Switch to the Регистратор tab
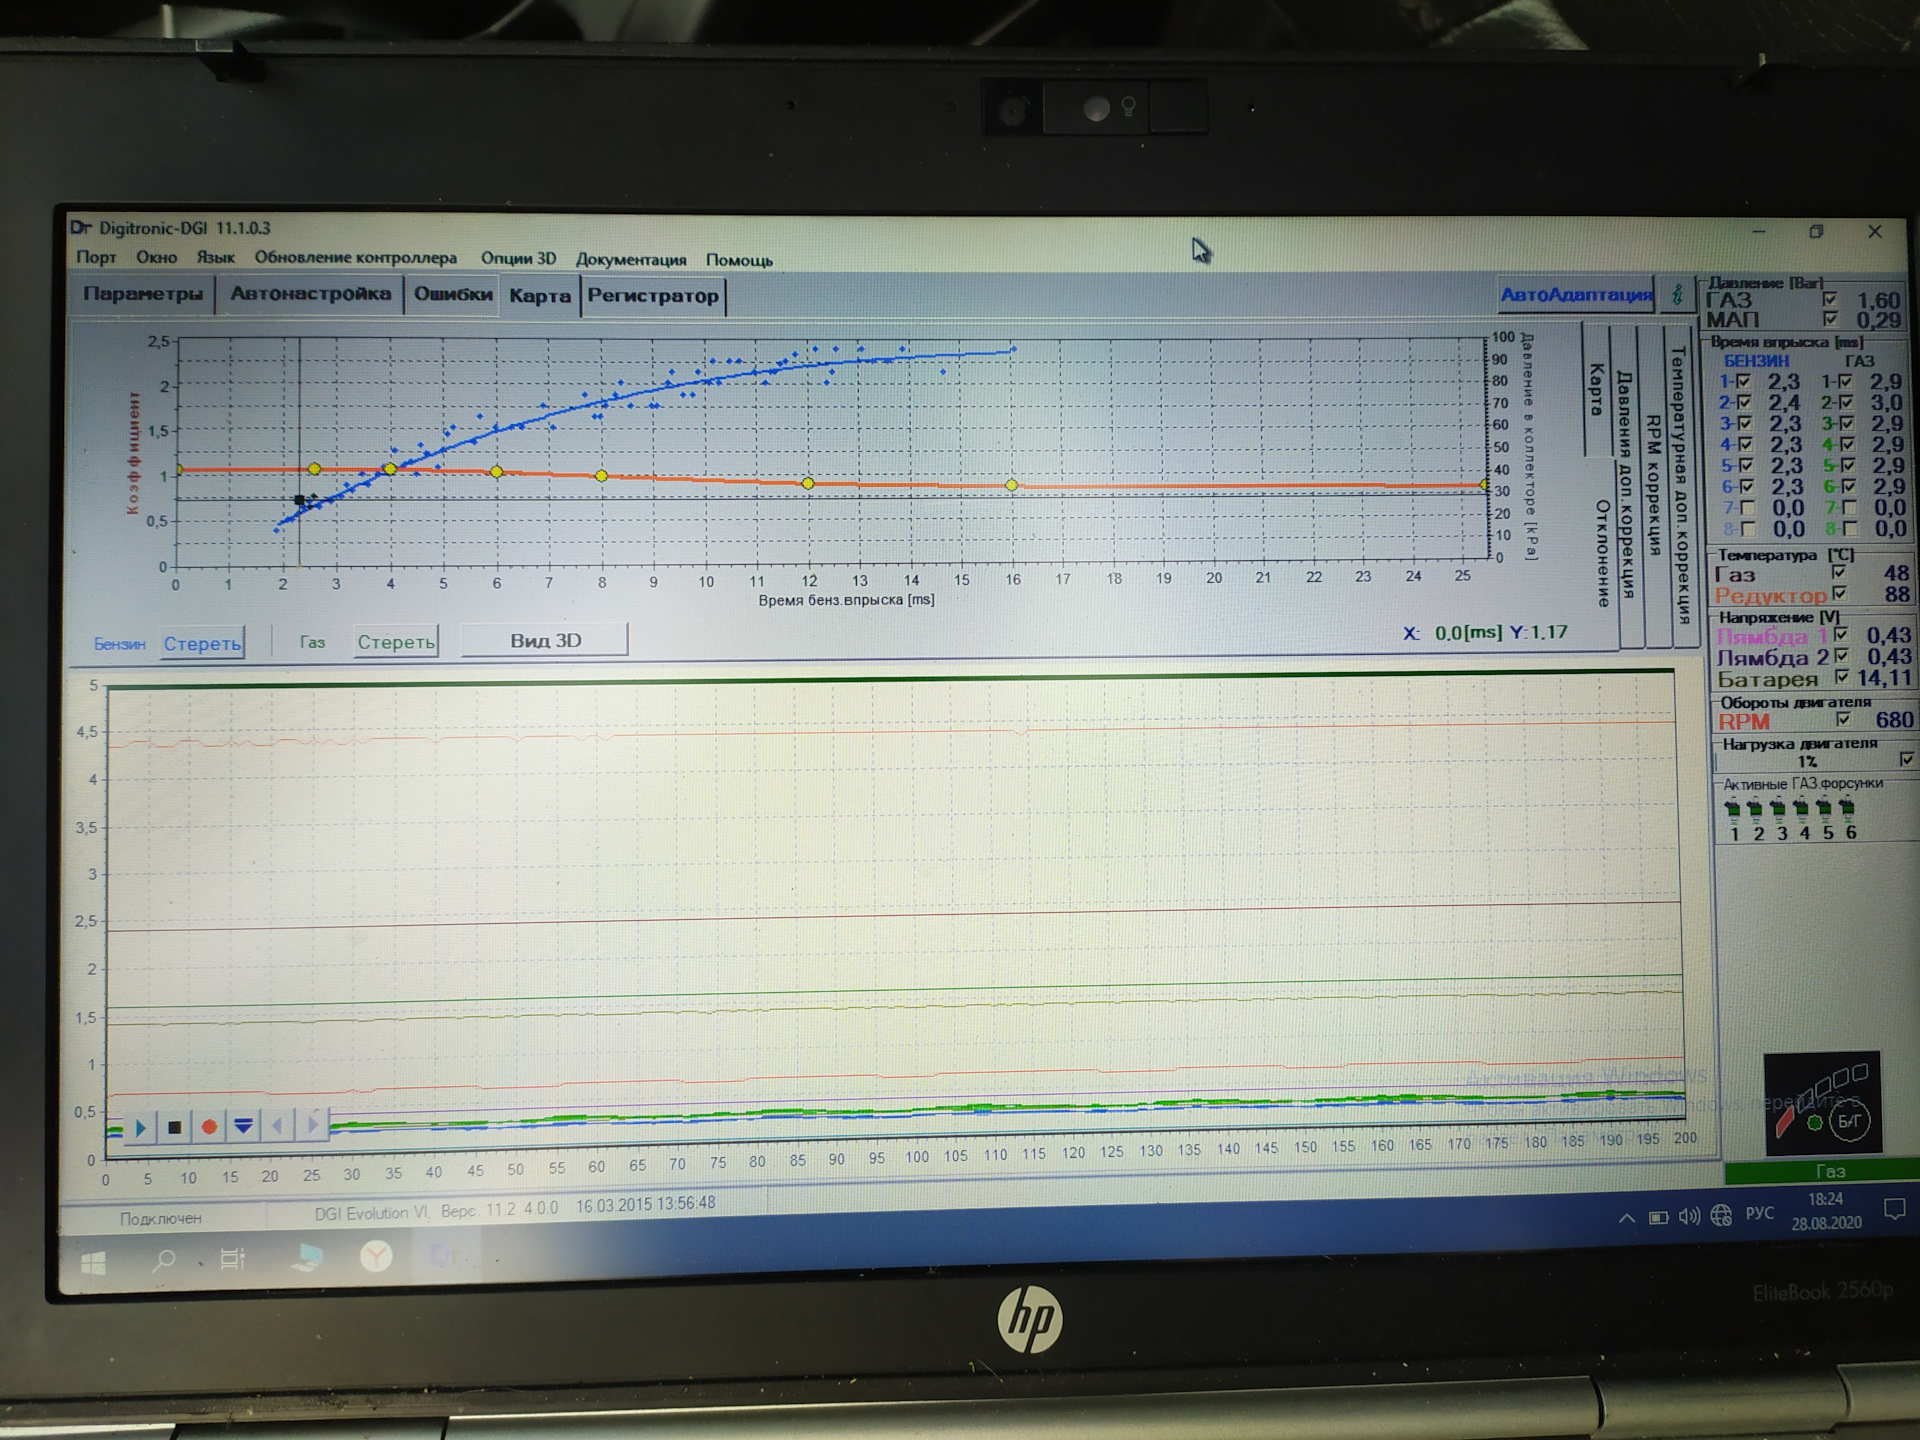This screenshot has width=1920, height=1440. click(653, 296)
